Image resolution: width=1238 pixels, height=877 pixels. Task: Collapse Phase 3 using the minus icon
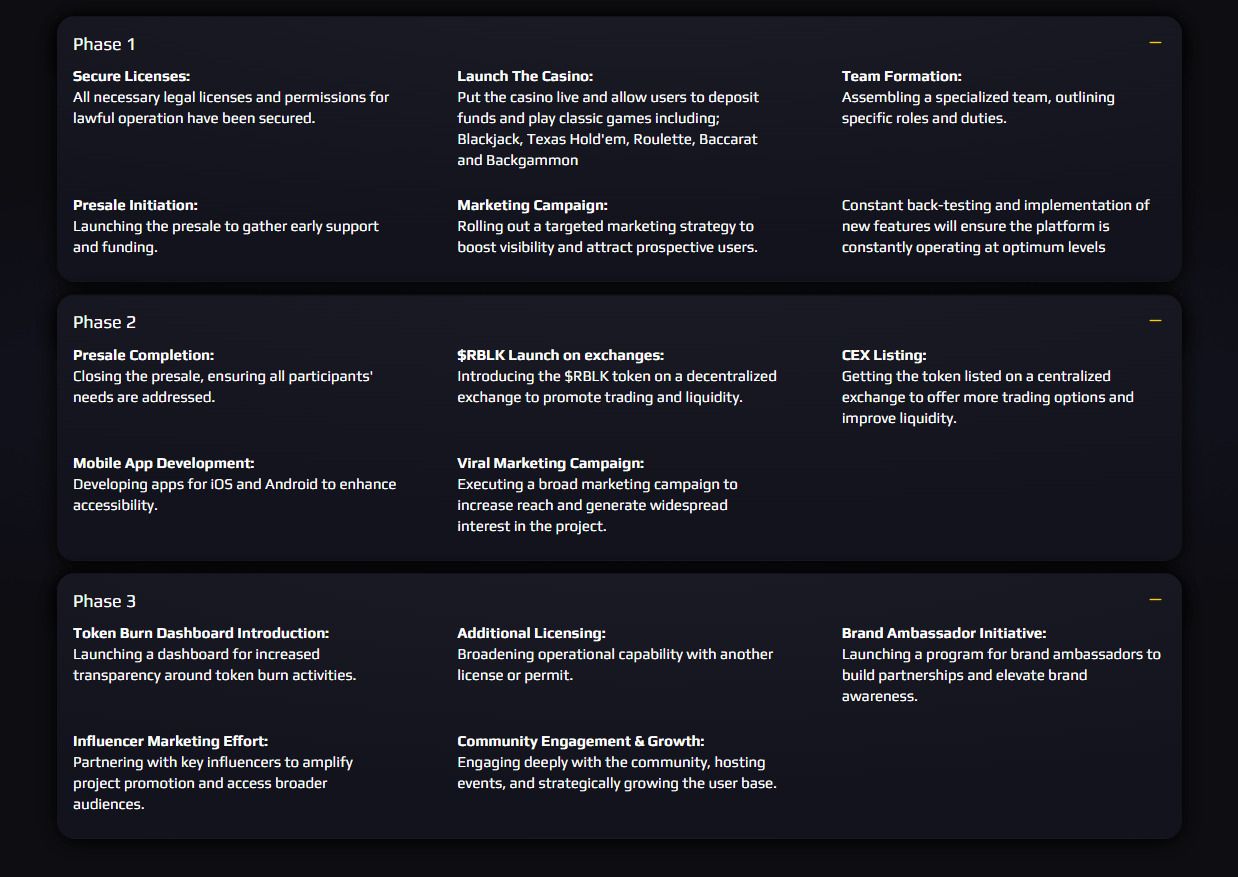[x=1155, y=600]
